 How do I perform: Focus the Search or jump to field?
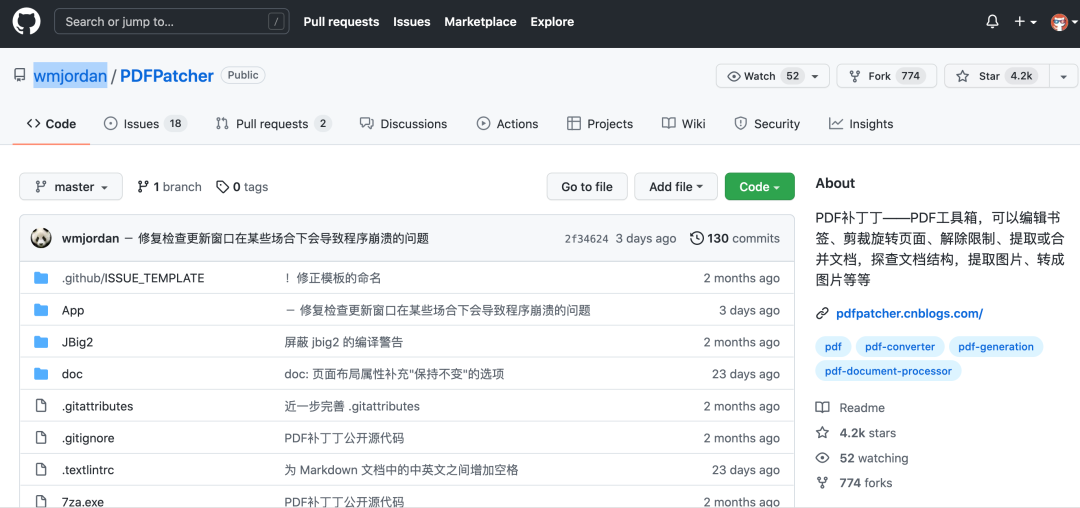172,21
